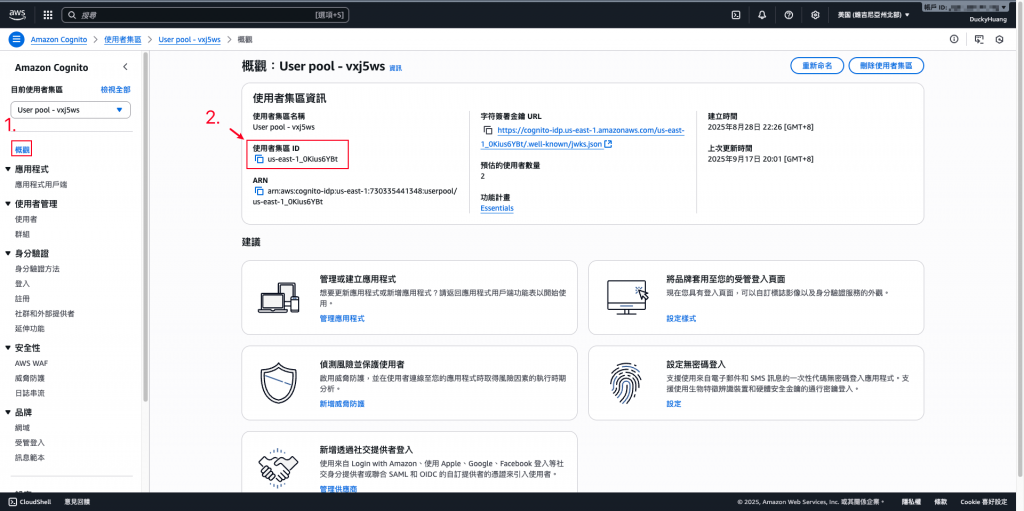Open the notifications bell

tap(762, 14)
